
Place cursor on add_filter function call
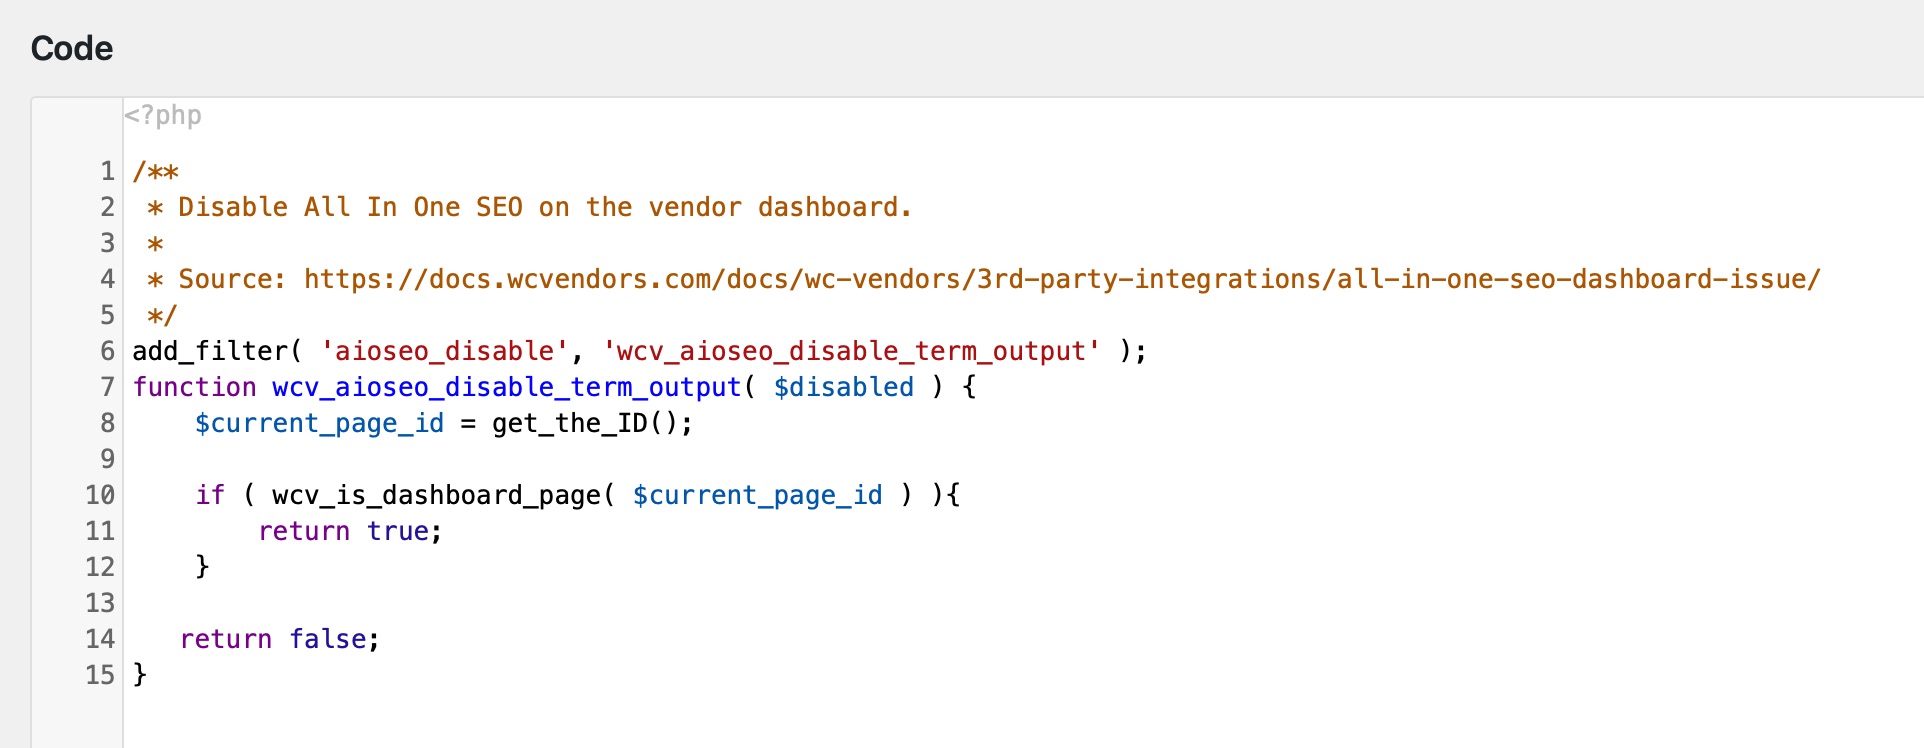(210, 351)
